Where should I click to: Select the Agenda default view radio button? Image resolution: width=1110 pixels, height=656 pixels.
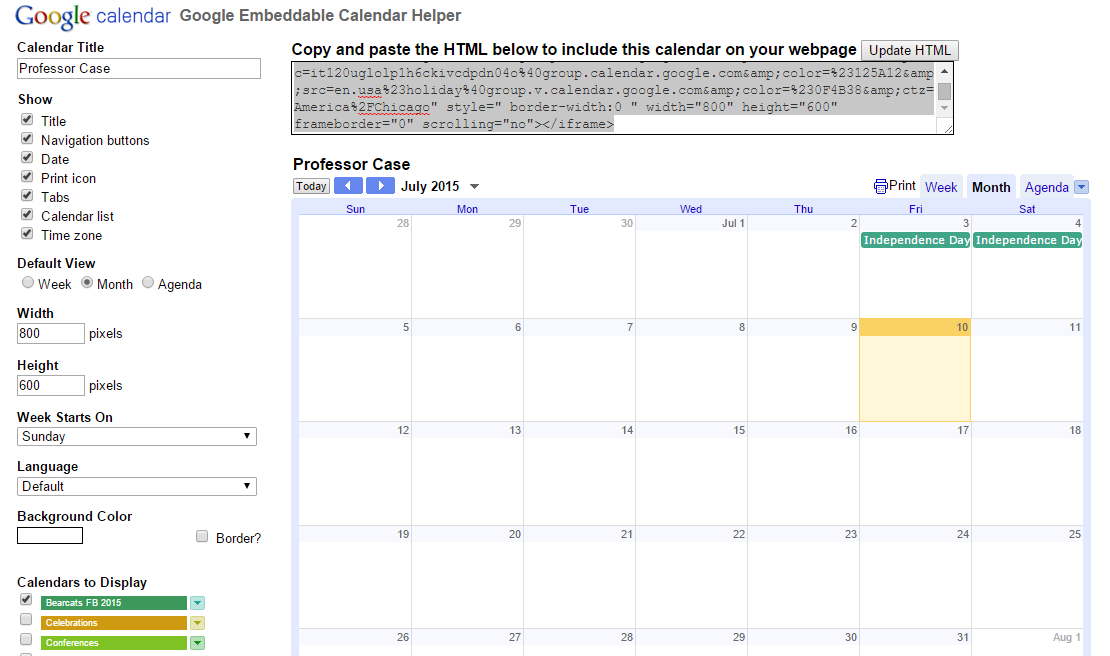click(x=148, y=282)
